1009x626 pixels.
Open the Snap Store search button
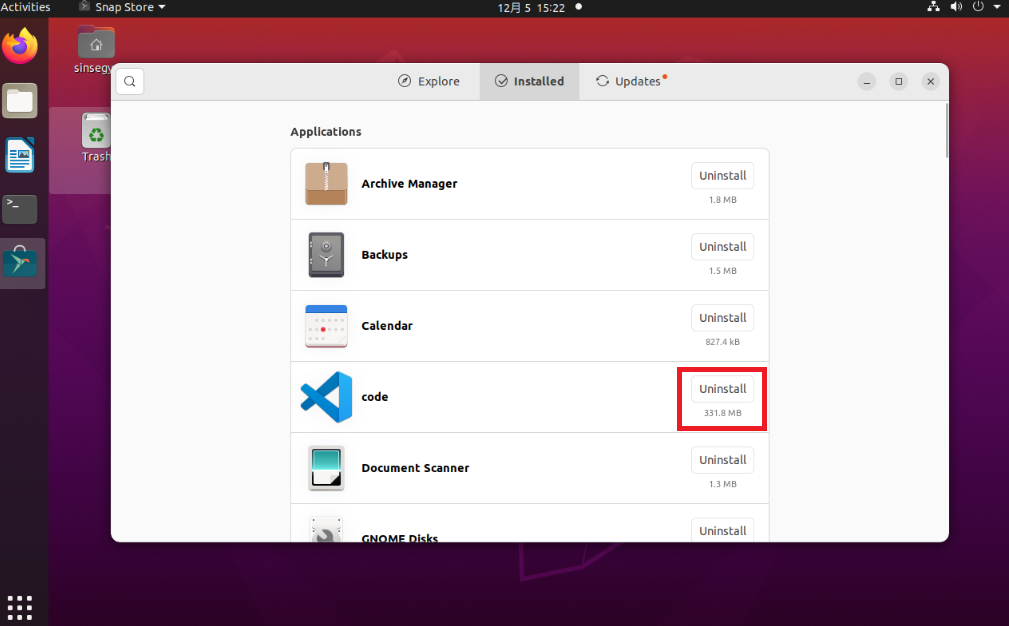(129, 82)
